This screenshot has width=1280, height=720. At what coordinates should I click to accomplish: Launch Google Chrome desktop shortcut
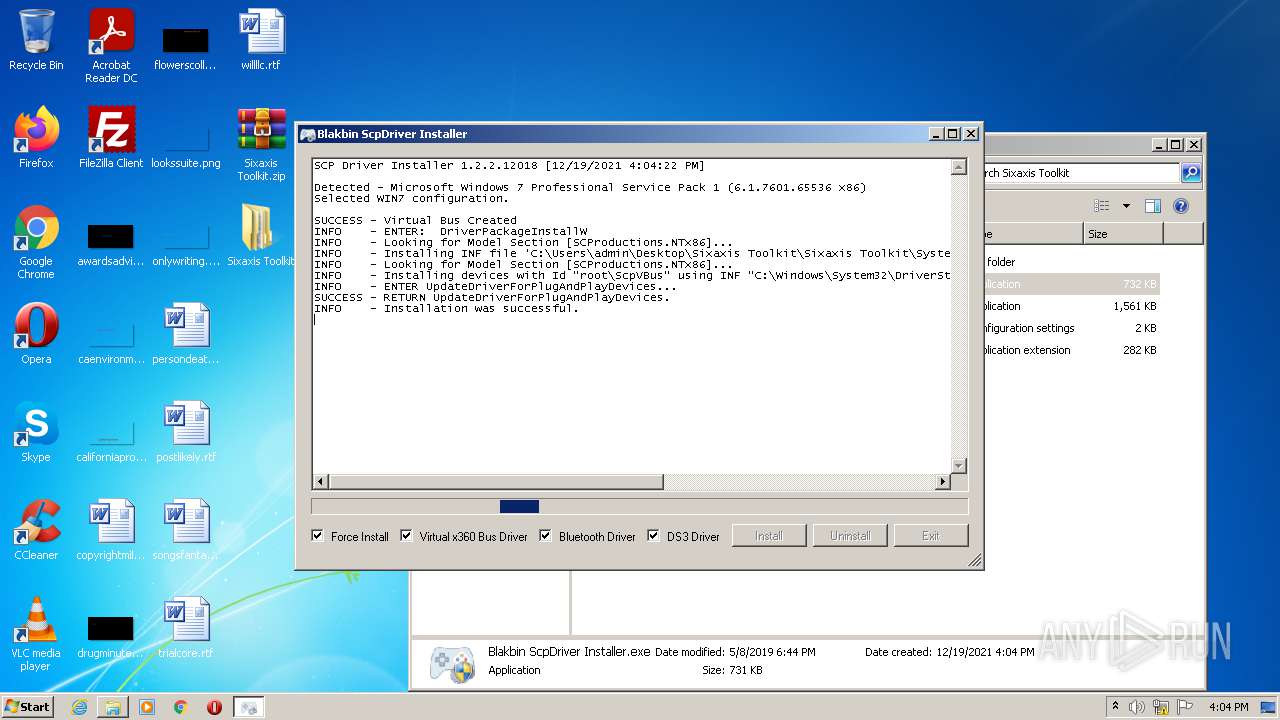click(36, 243)
